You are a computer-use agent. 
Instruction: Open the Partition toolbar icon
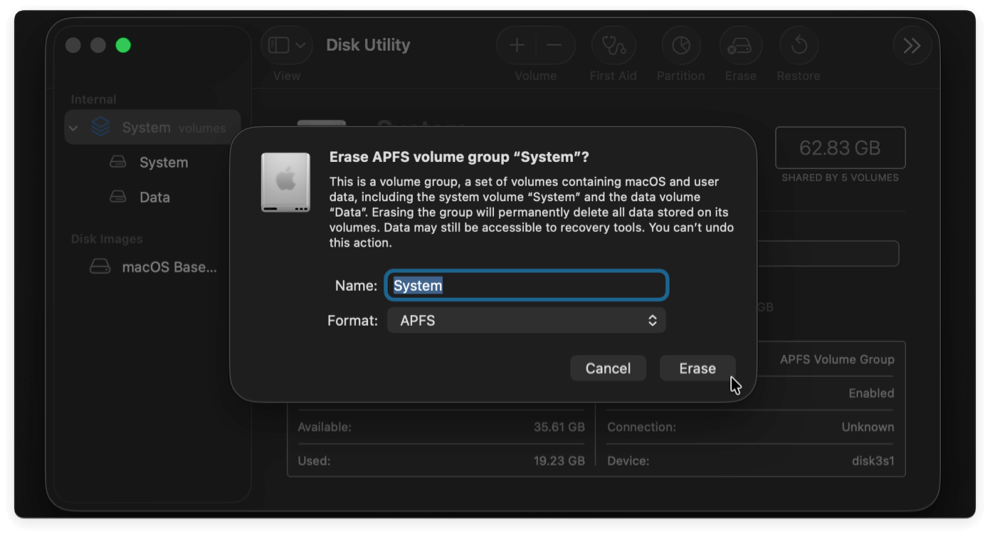tap(681, 45)
